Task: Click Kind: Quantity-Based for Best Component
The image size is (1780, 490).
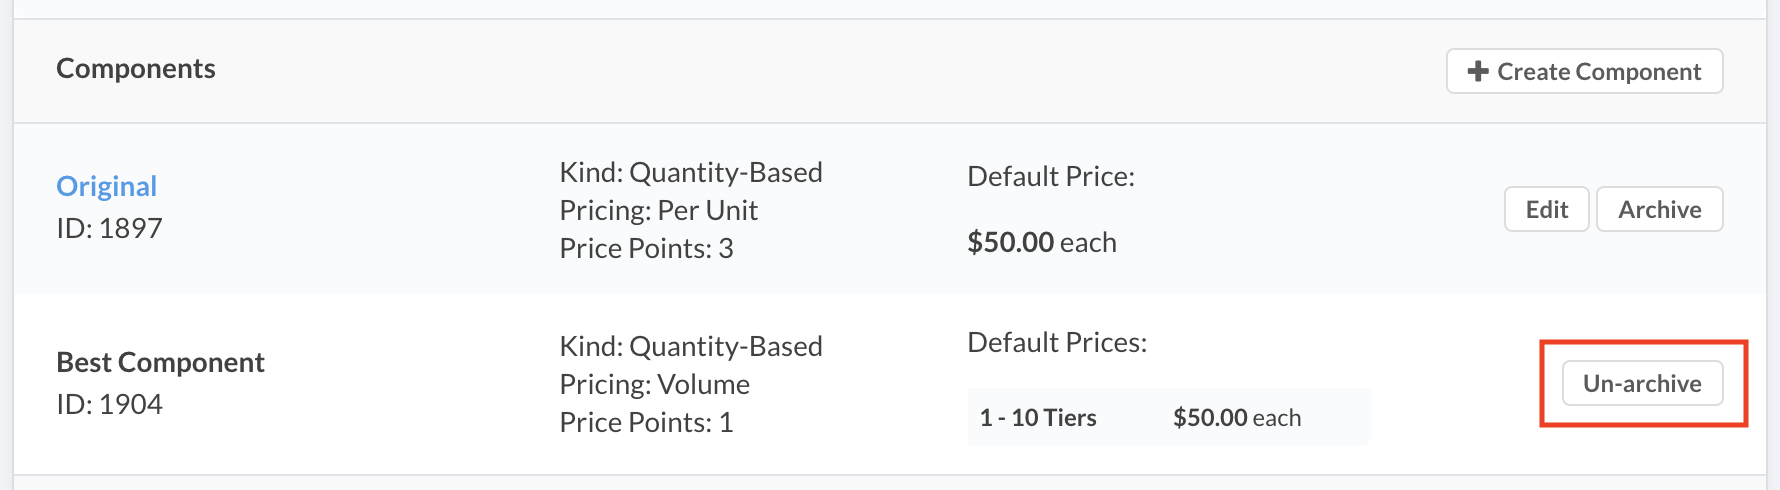Action: point(691,347)
